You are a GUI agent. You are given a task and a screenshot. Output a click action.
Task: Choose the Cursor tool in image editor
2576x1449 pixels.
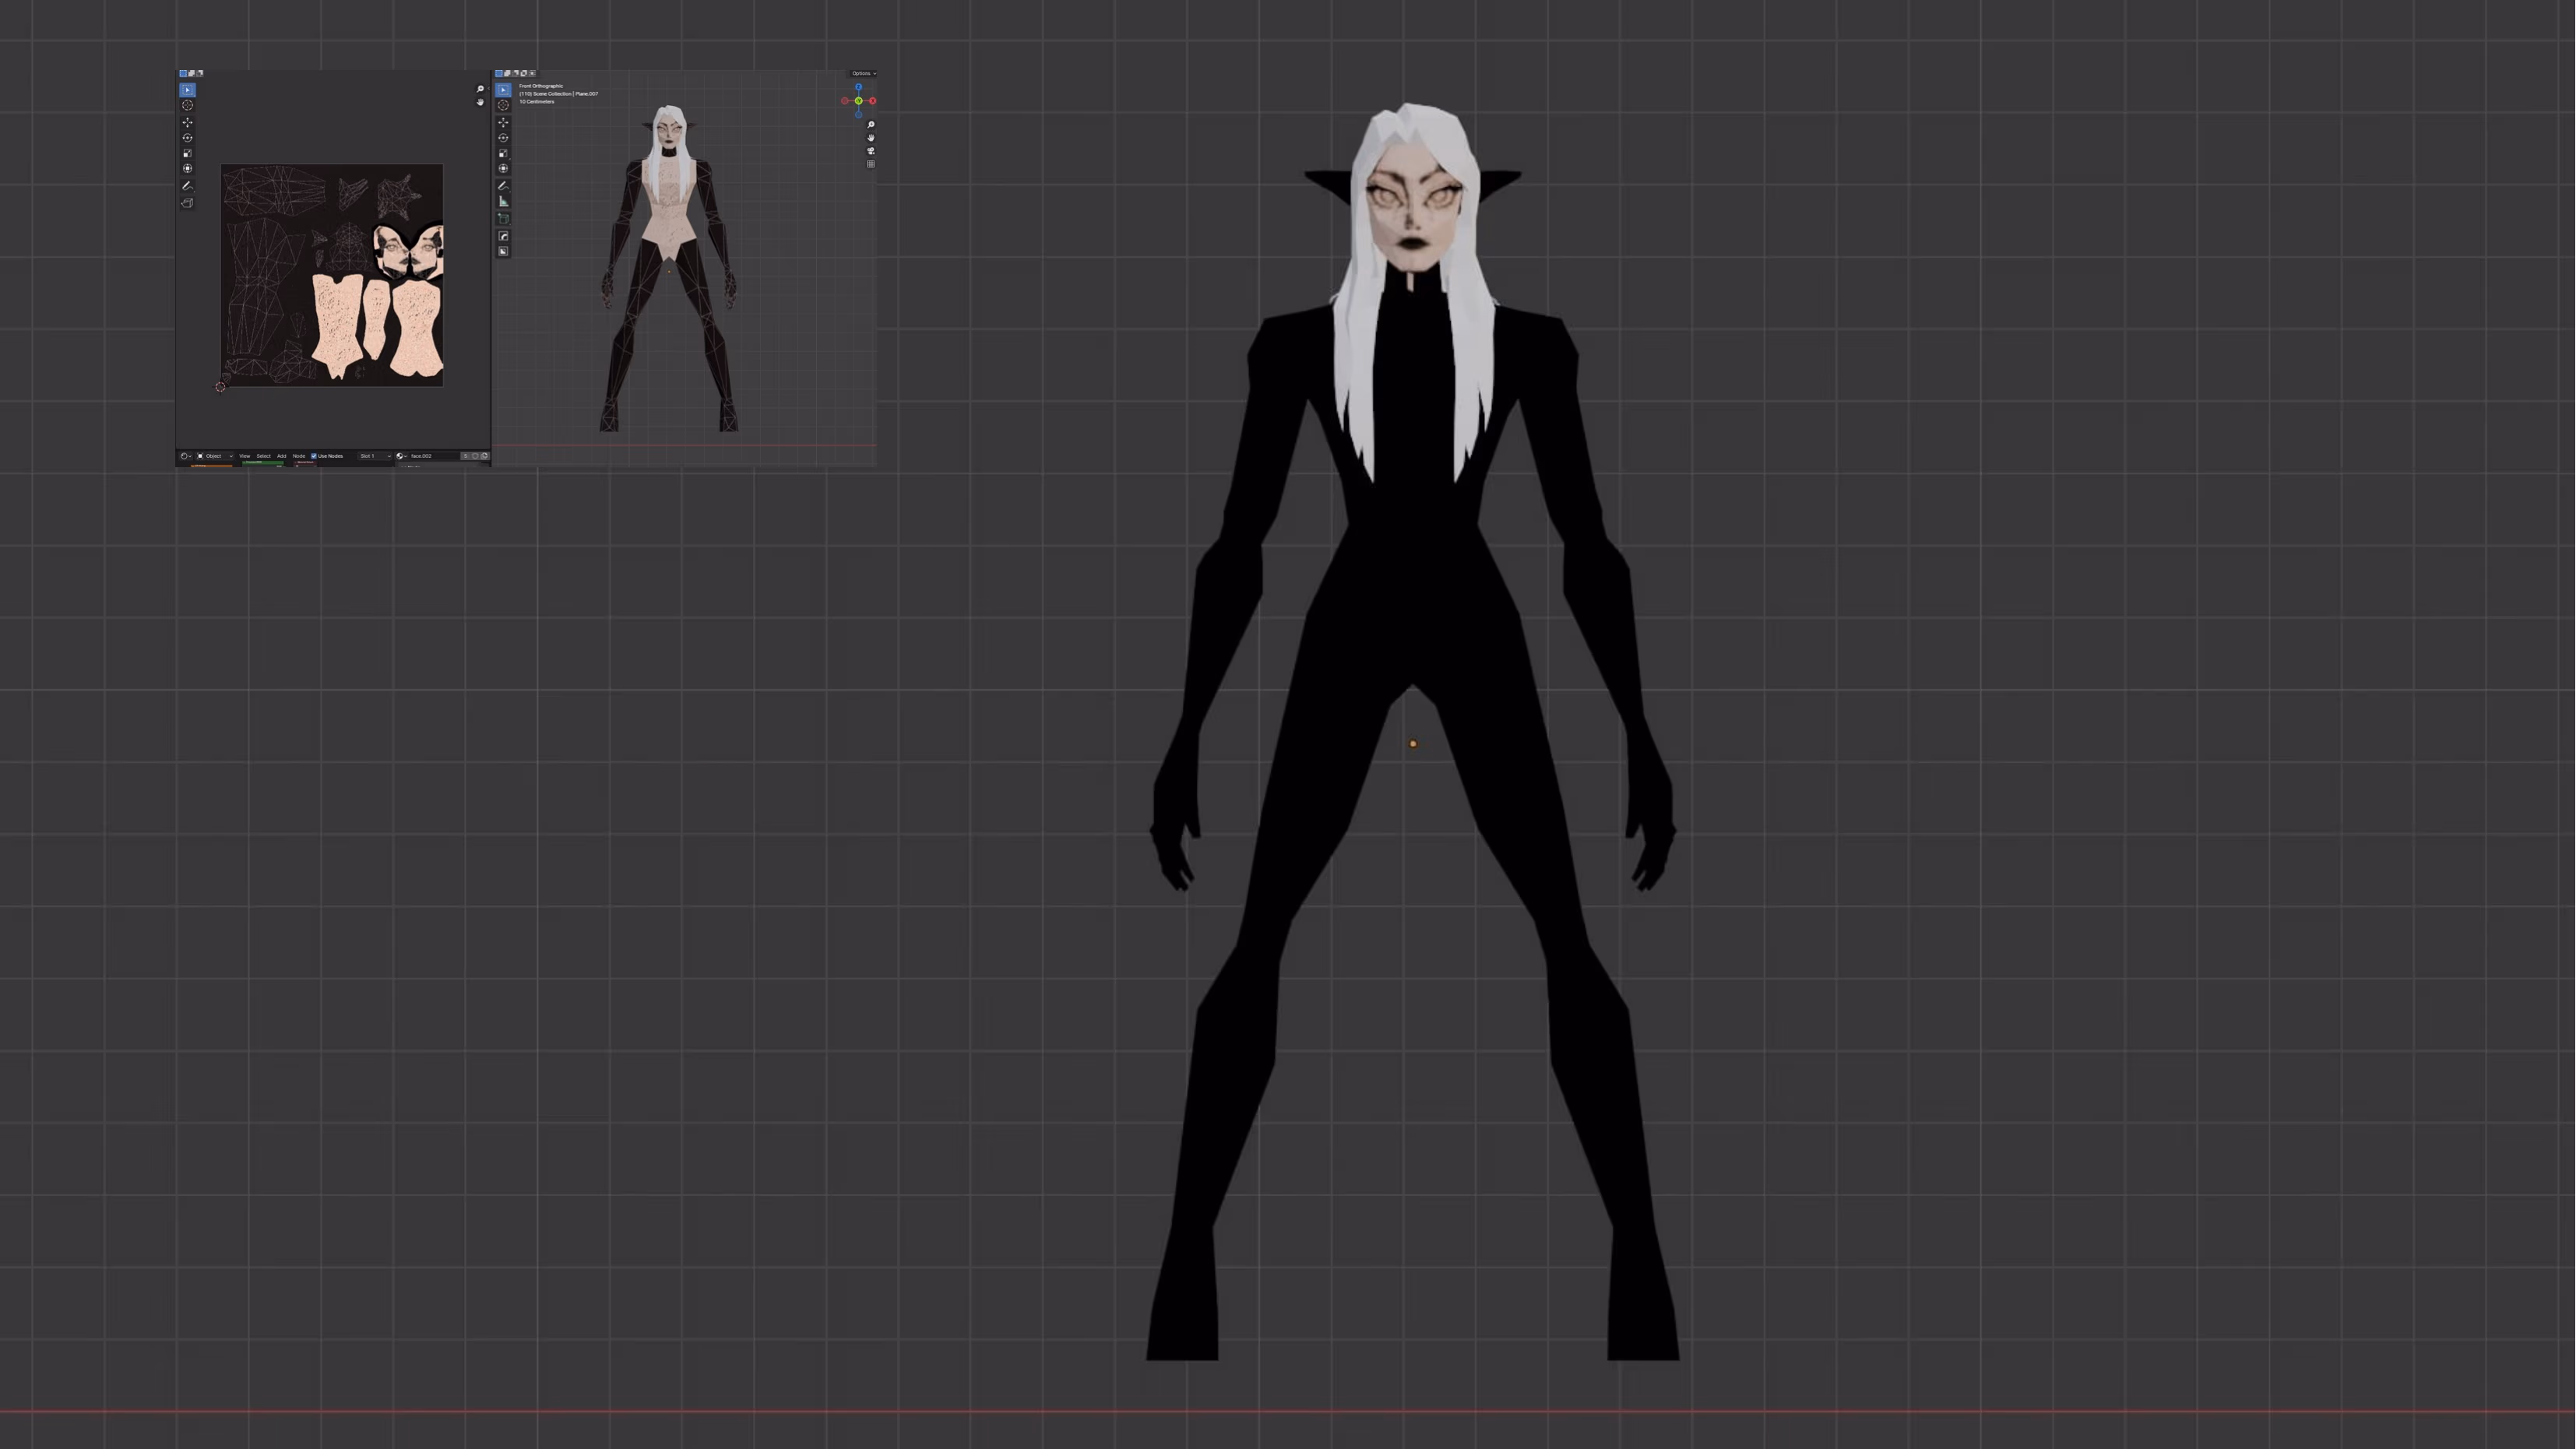[187, 105]
